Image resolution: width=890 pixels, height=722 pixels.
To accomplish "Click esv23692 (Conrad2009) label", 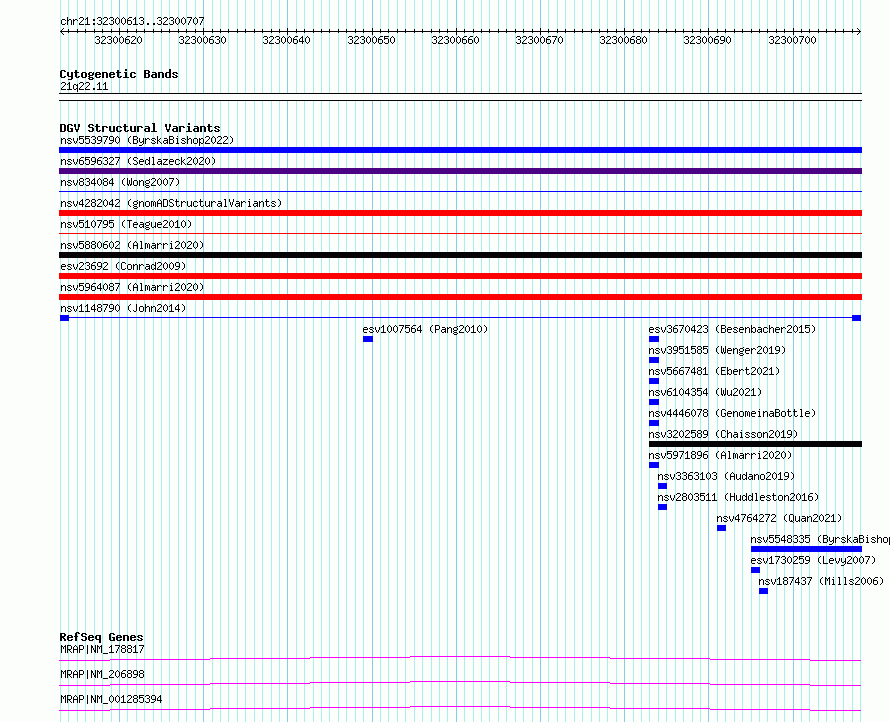I will click(123, 266).
